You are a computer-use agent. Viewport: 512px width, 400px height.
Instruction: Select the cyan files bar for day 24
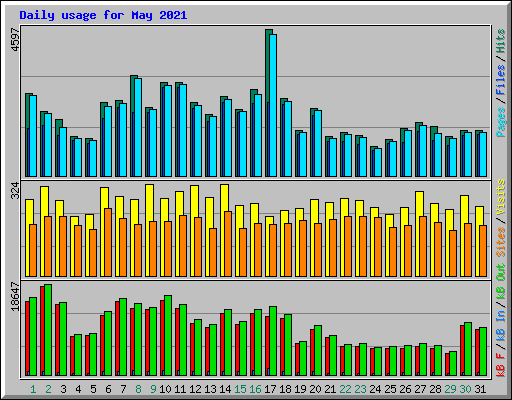[378, 162]
